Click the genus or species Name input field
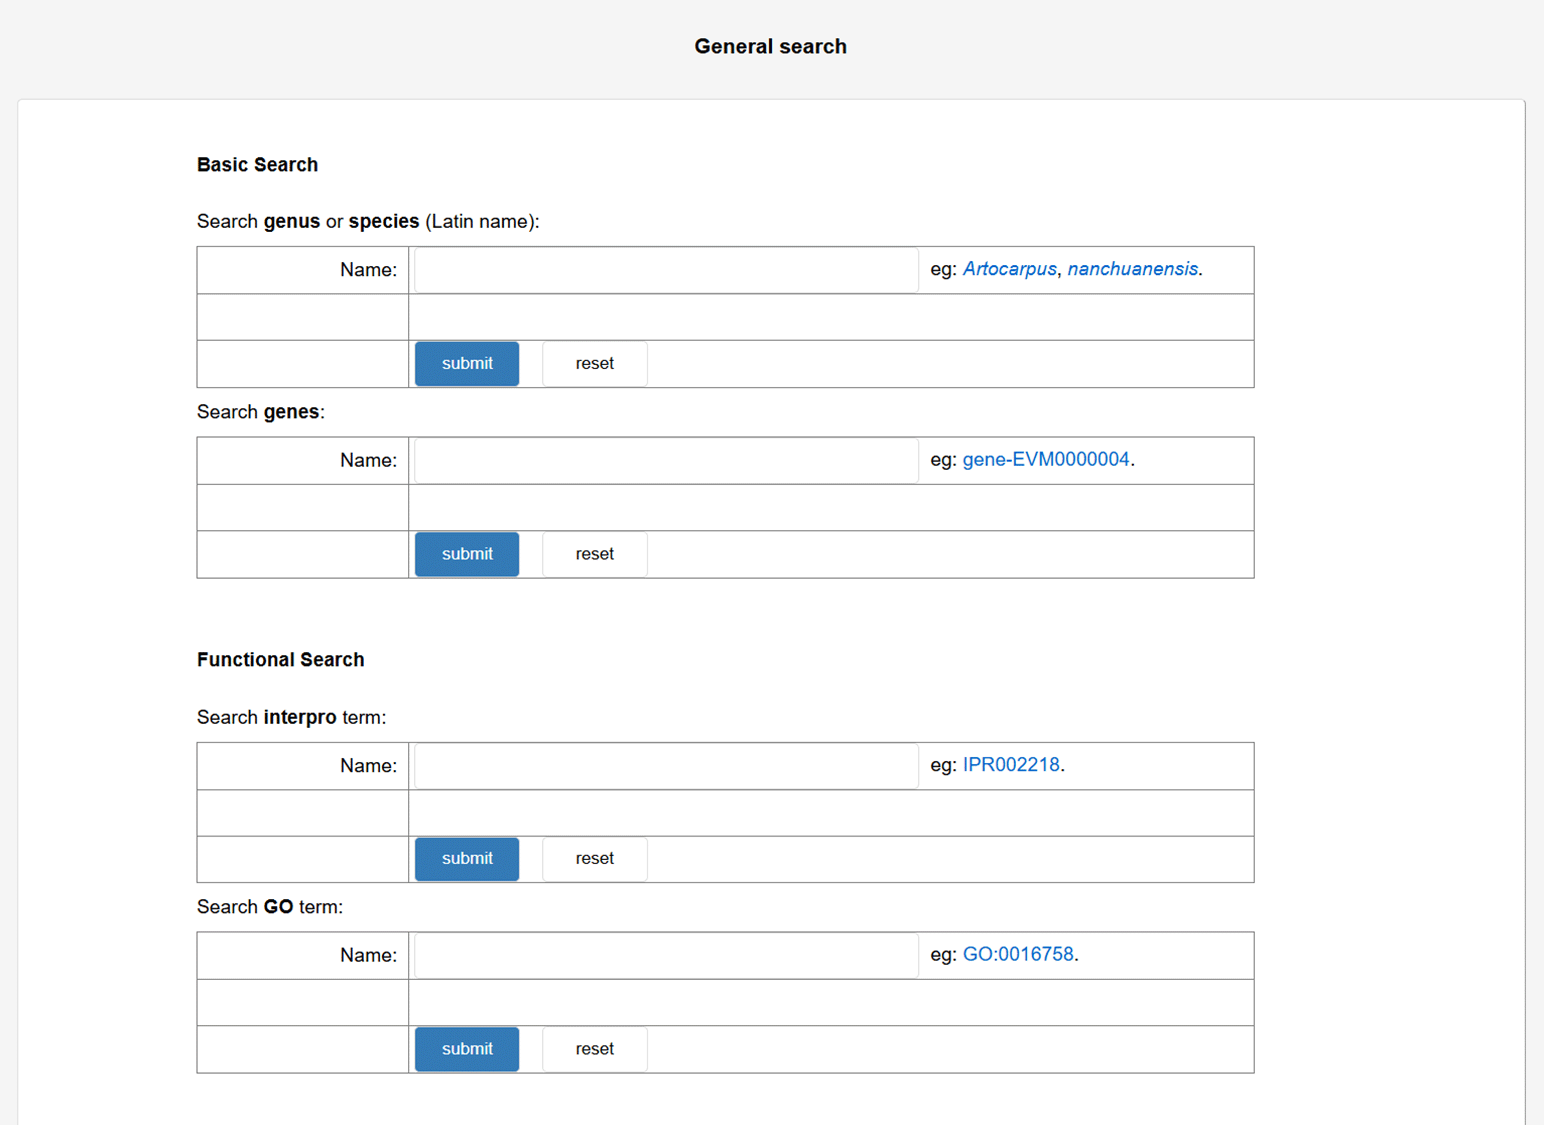 [666, 270]
